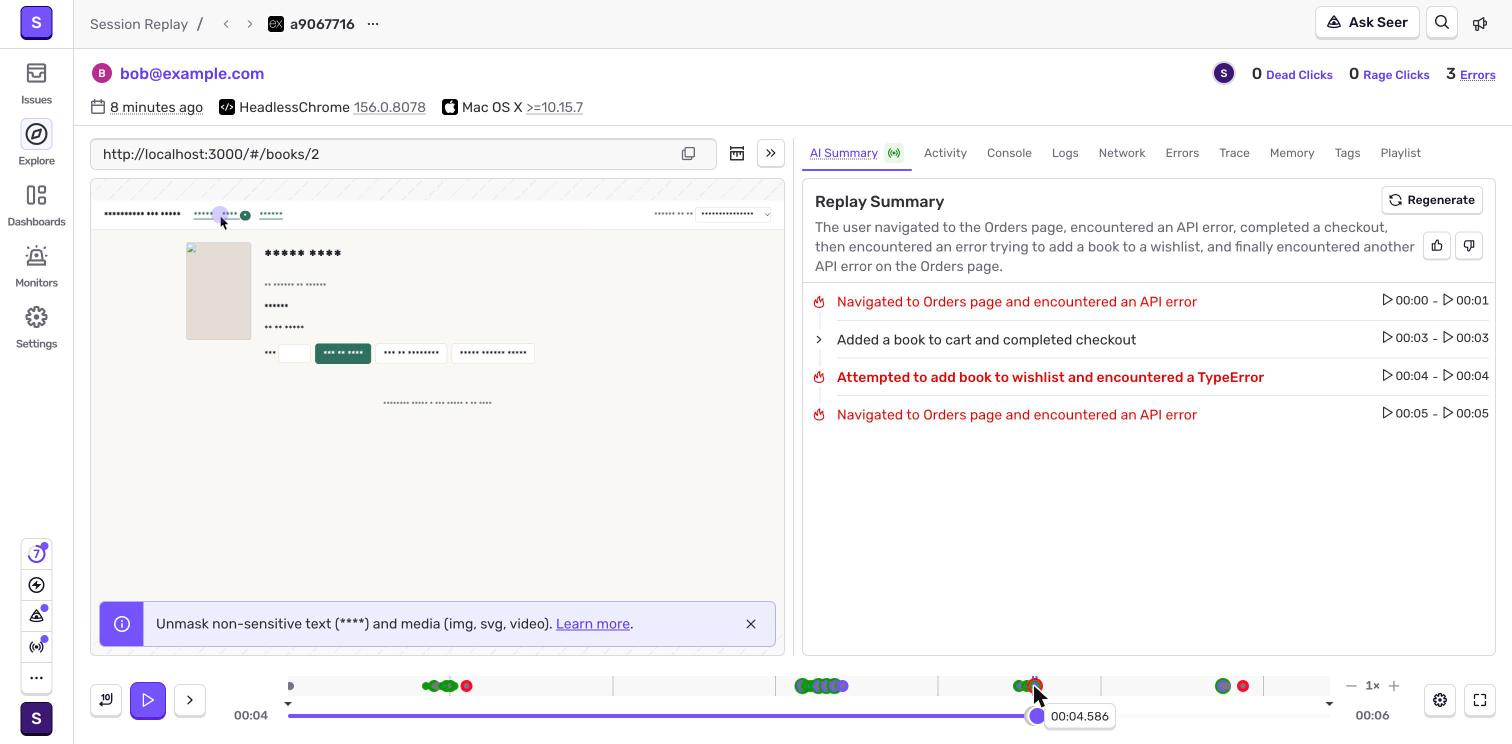Switch to the Network tab
This screenshot has height=744, width=1512.
tap(1122, 153)
